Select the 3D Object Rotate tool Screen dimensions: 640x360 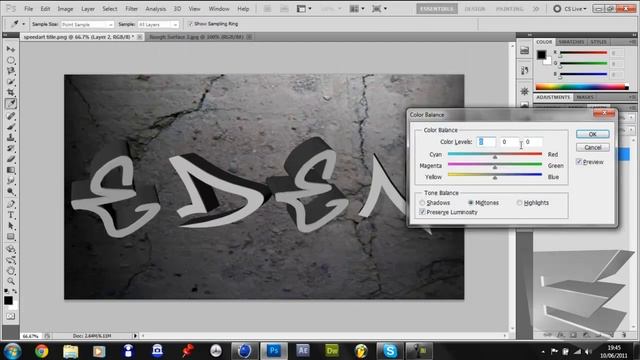(x=11, y=249)
